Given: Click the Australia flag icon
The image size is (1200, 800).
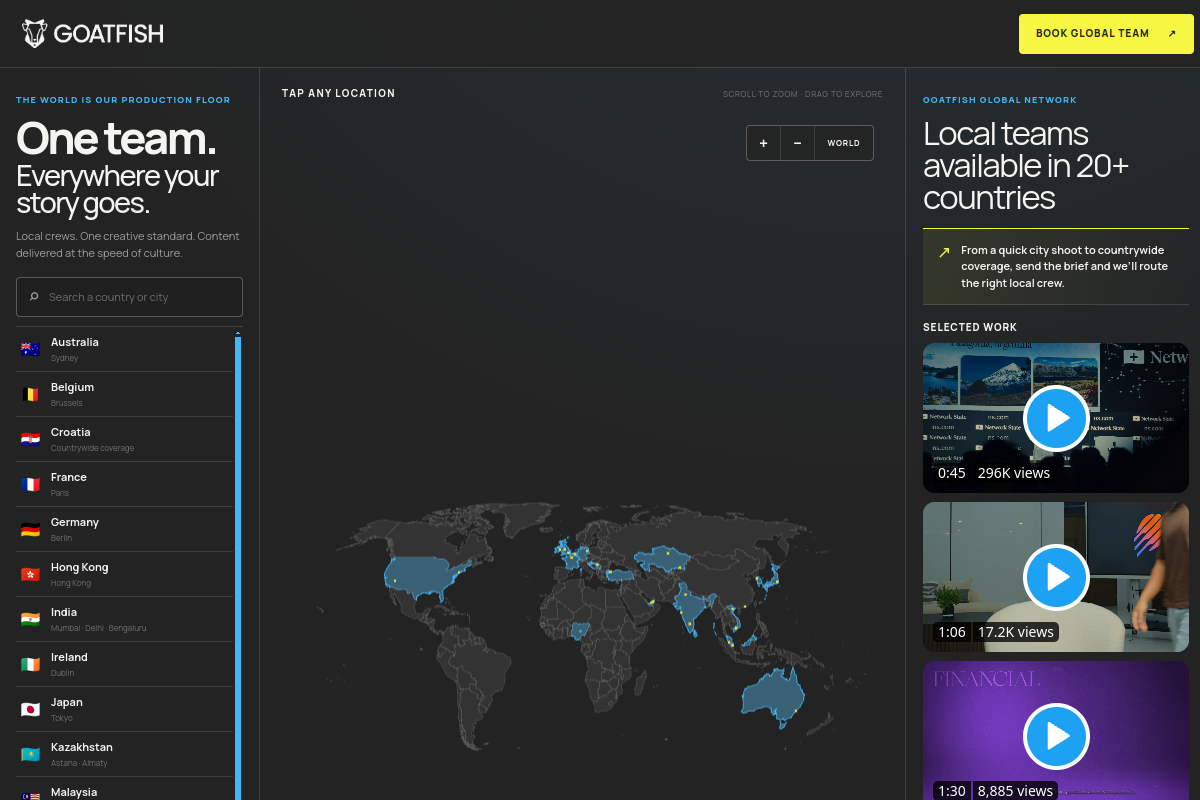Looking at the screenshot, I should (30, 349).
